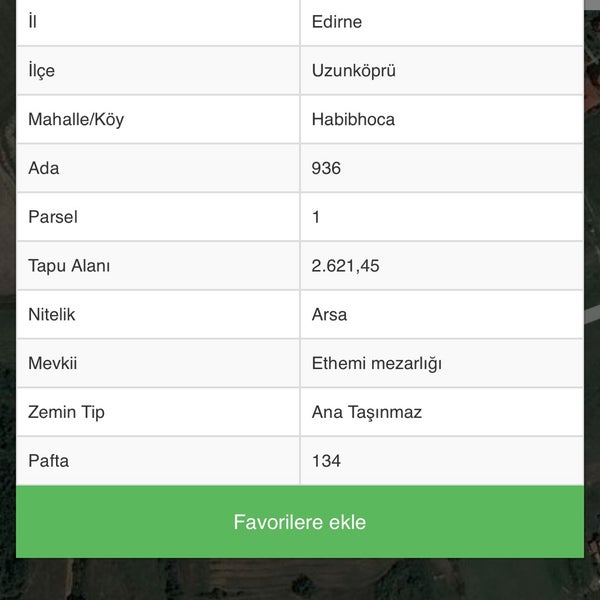Select the Habibhoca neighborhood value
Image resolution: width=600 pixels, height=600 pixels.
[x=353, y=119]
